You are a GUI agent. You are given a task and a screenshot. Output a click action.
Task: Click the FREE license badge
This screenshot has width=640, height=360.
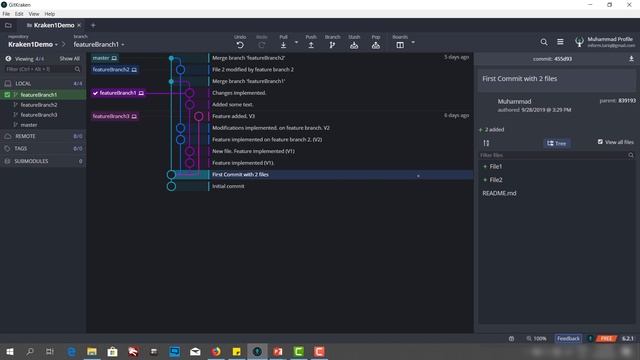pos(607,338)
